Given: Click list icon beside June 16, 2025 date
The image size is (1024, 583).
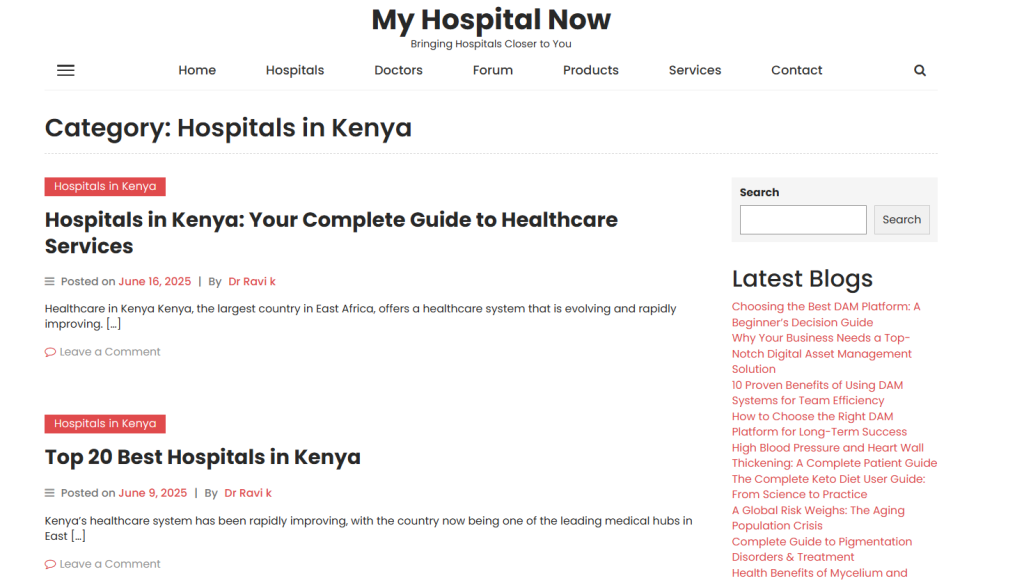Looking at the screenshot, I should coord(50,281).
